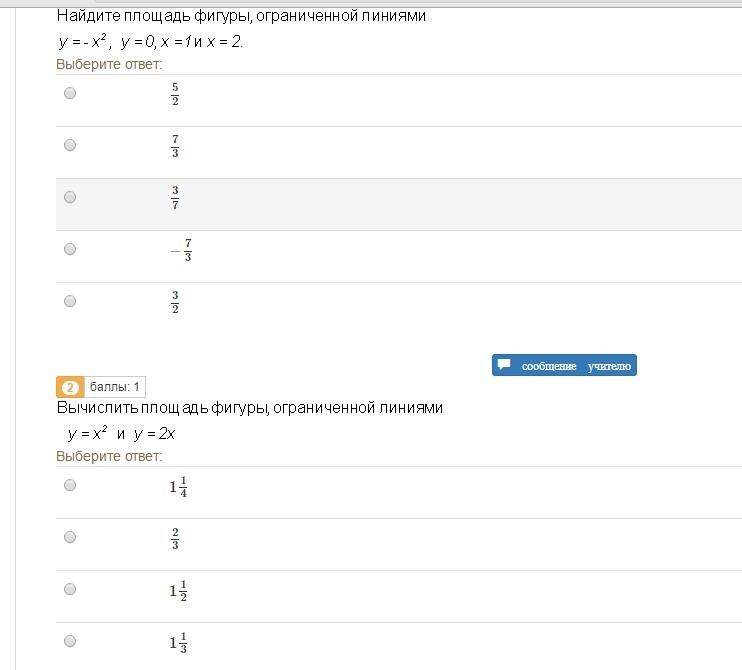The height and width of the screenshot is (670, 742).
Task: Pick the radio button for 1 1/2
Action: (70, 589)
